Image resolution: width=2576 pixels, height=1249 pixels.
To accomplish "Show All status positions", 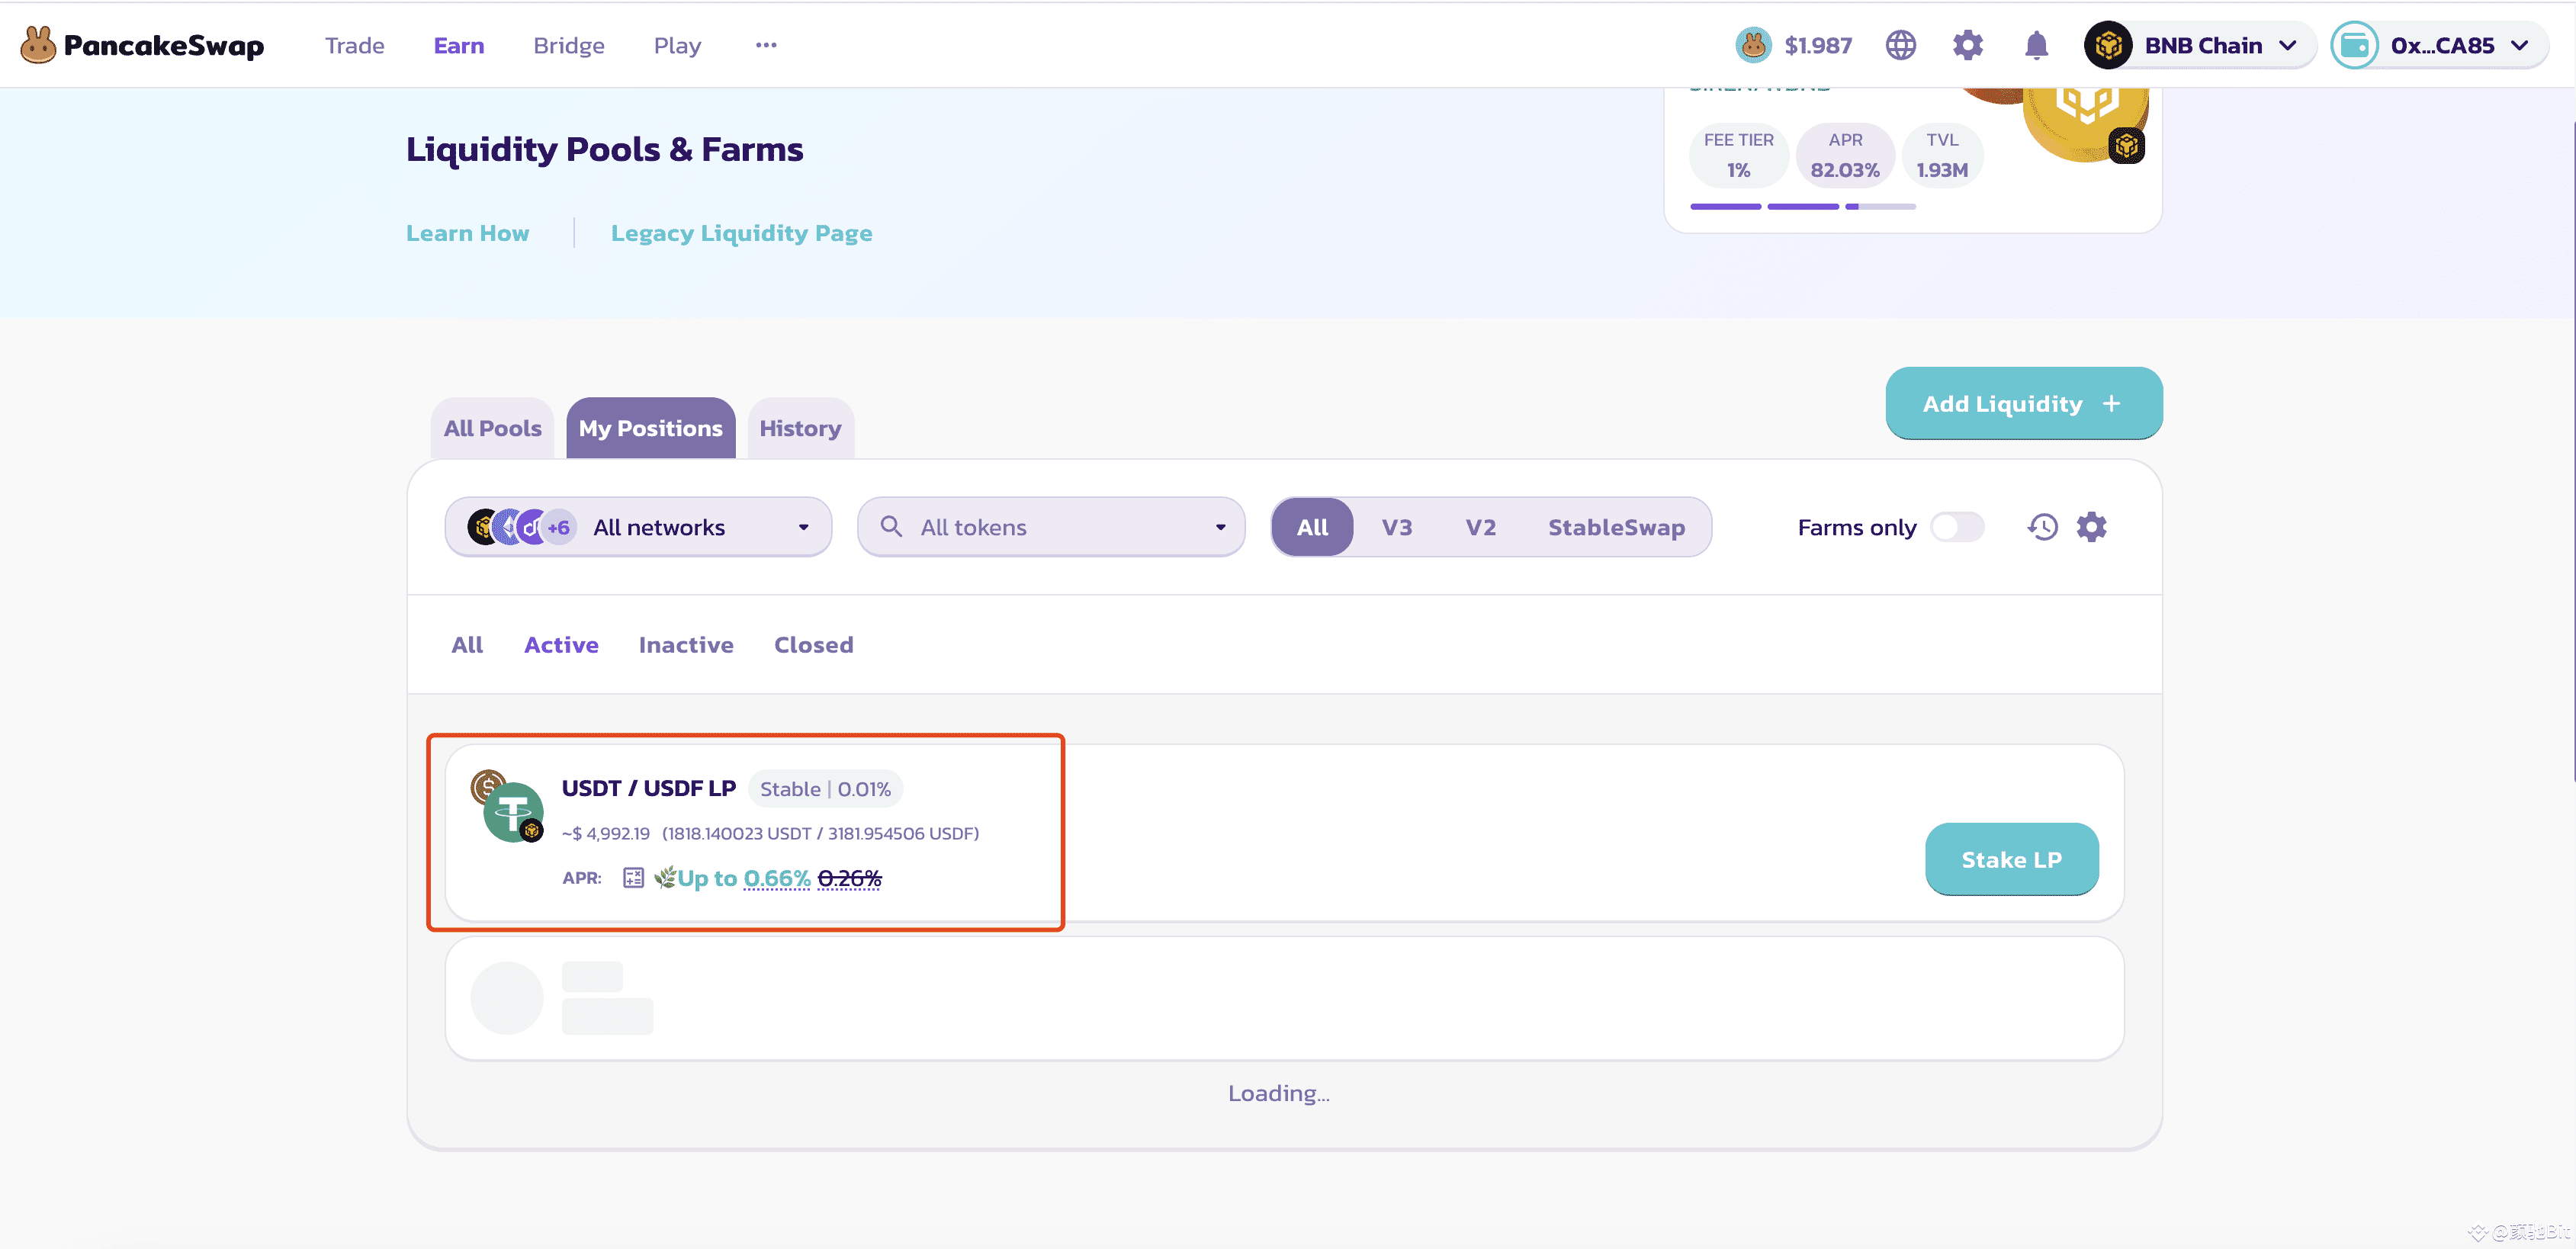I will 466,645.
